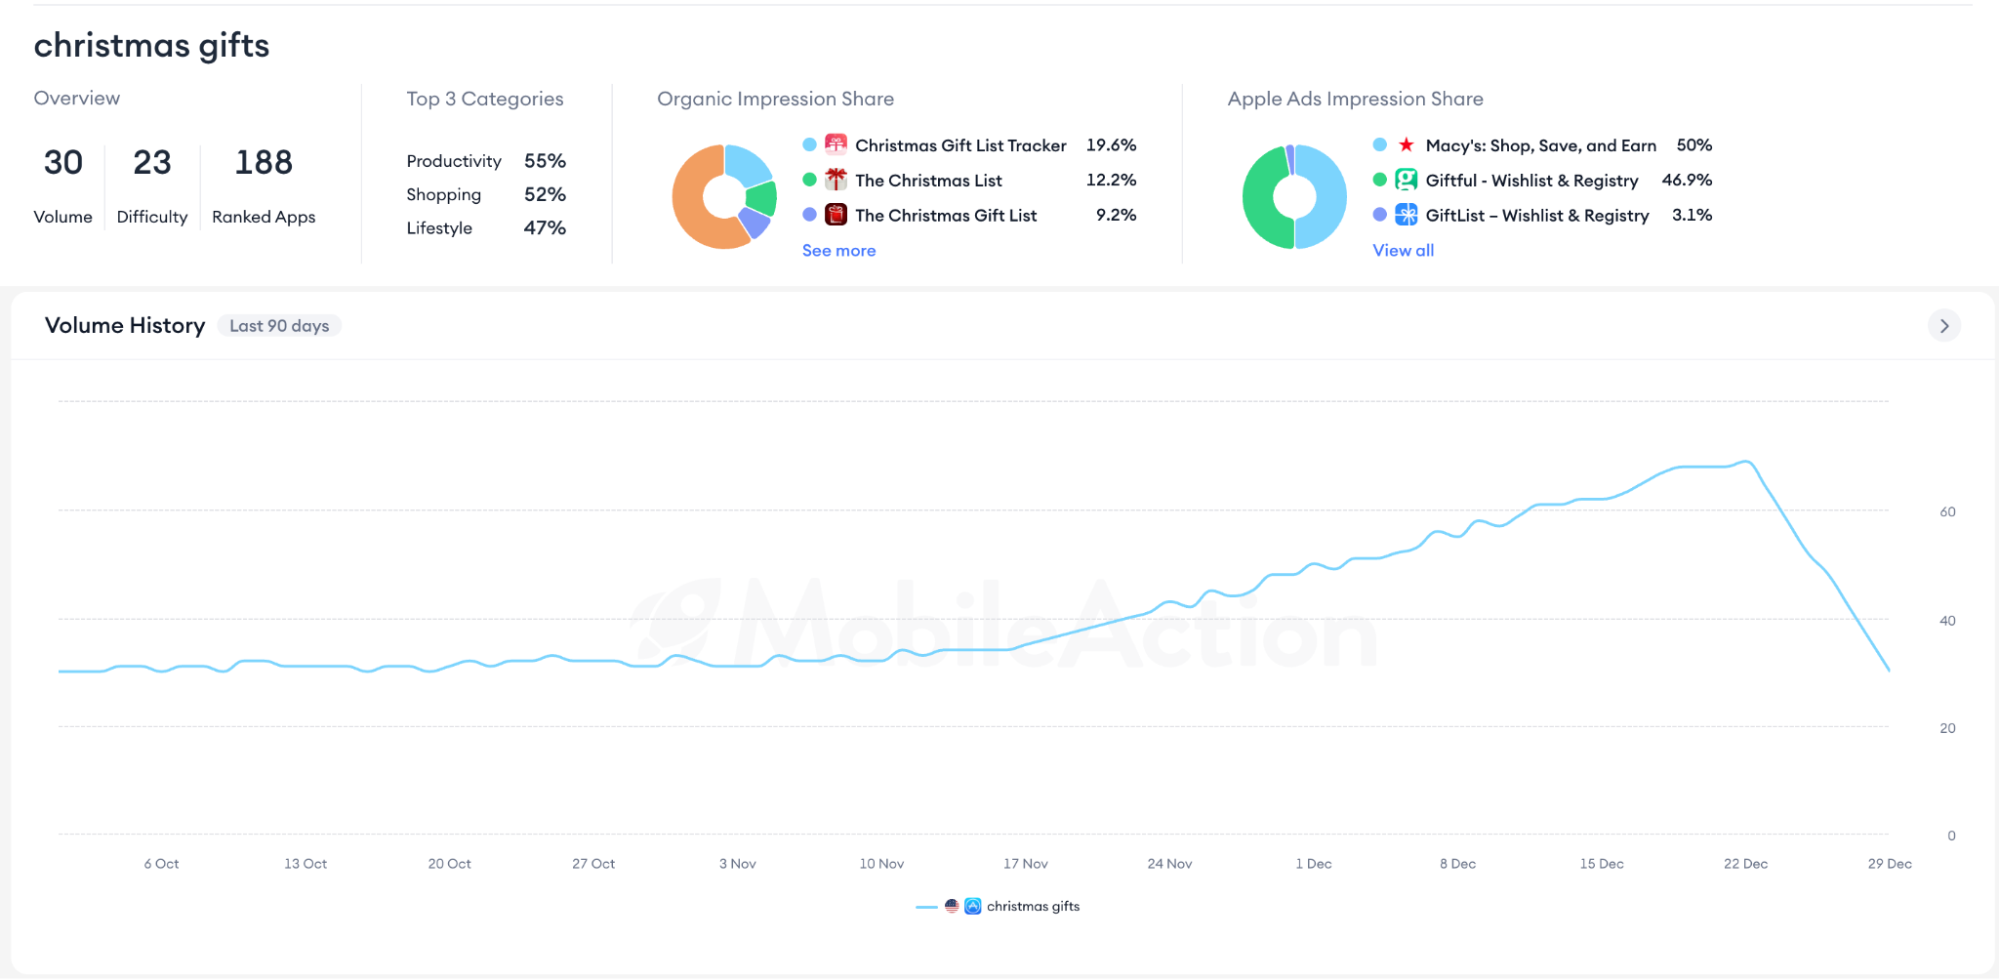Select the 22 Dec marker on the timeline

pyautogui.click(x=1746, y=864)
